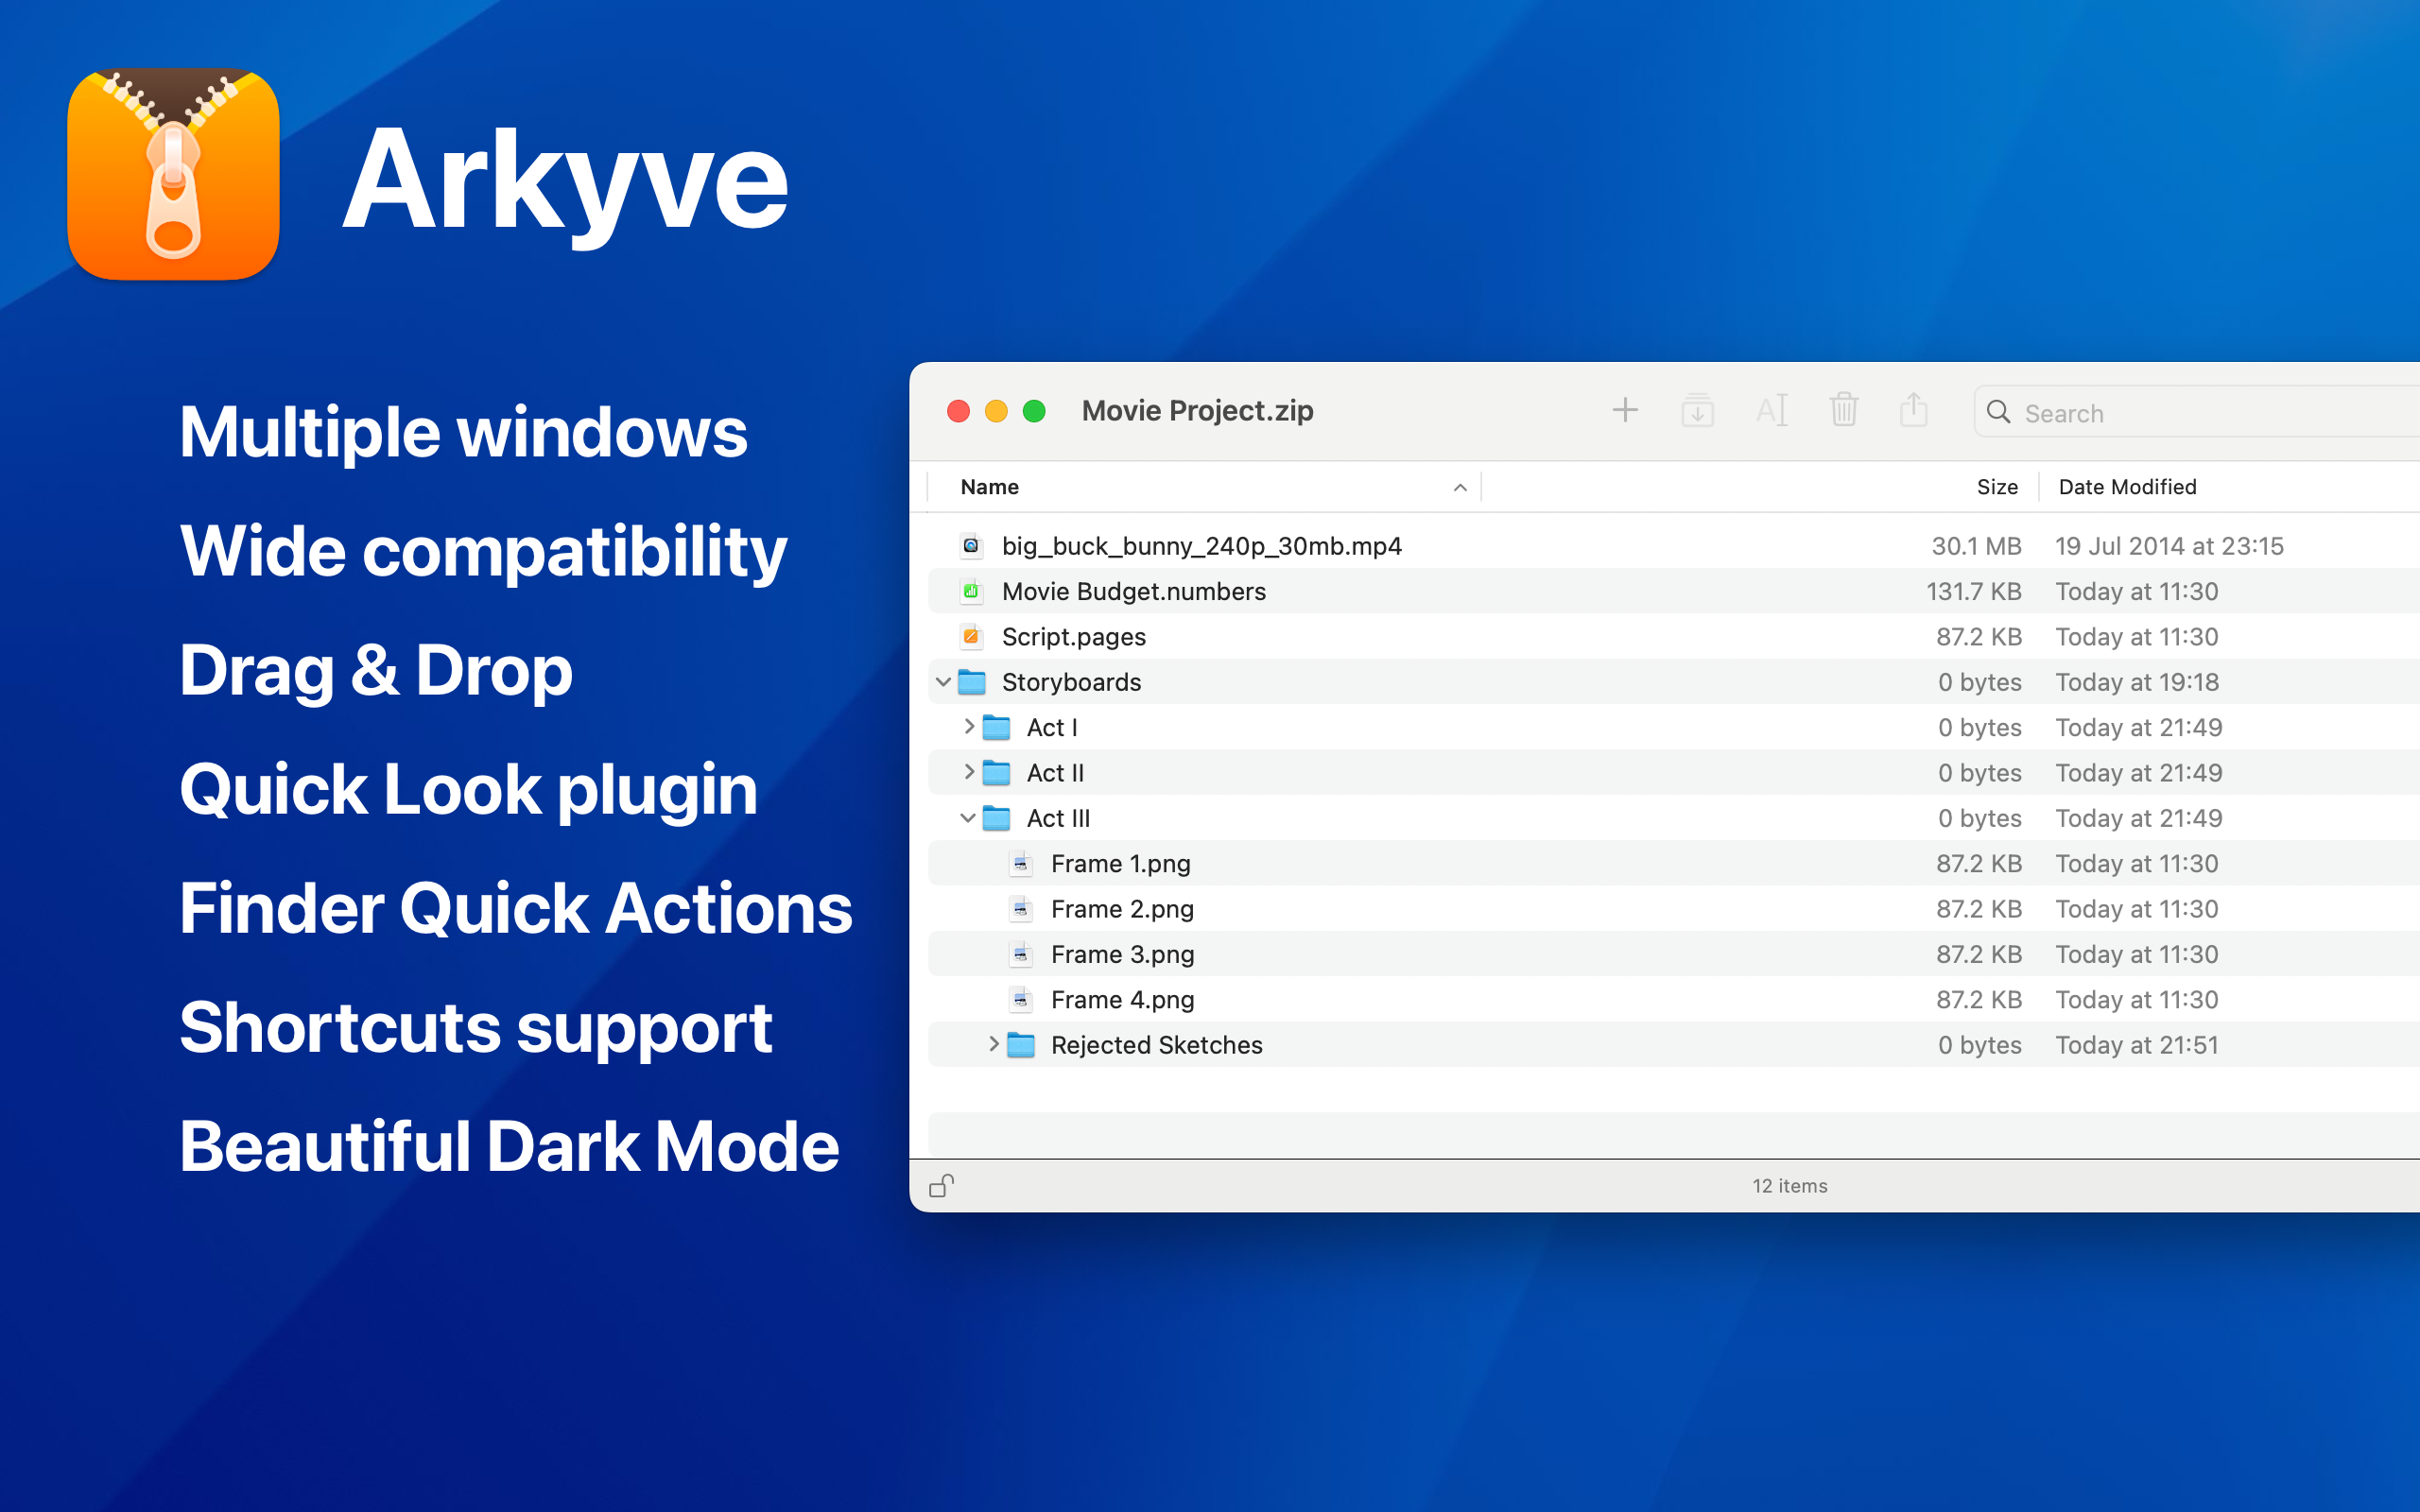Viewport: 2420px width, 1512px height.
Task: Click the Pages file icon for Script
Action: 970,636
